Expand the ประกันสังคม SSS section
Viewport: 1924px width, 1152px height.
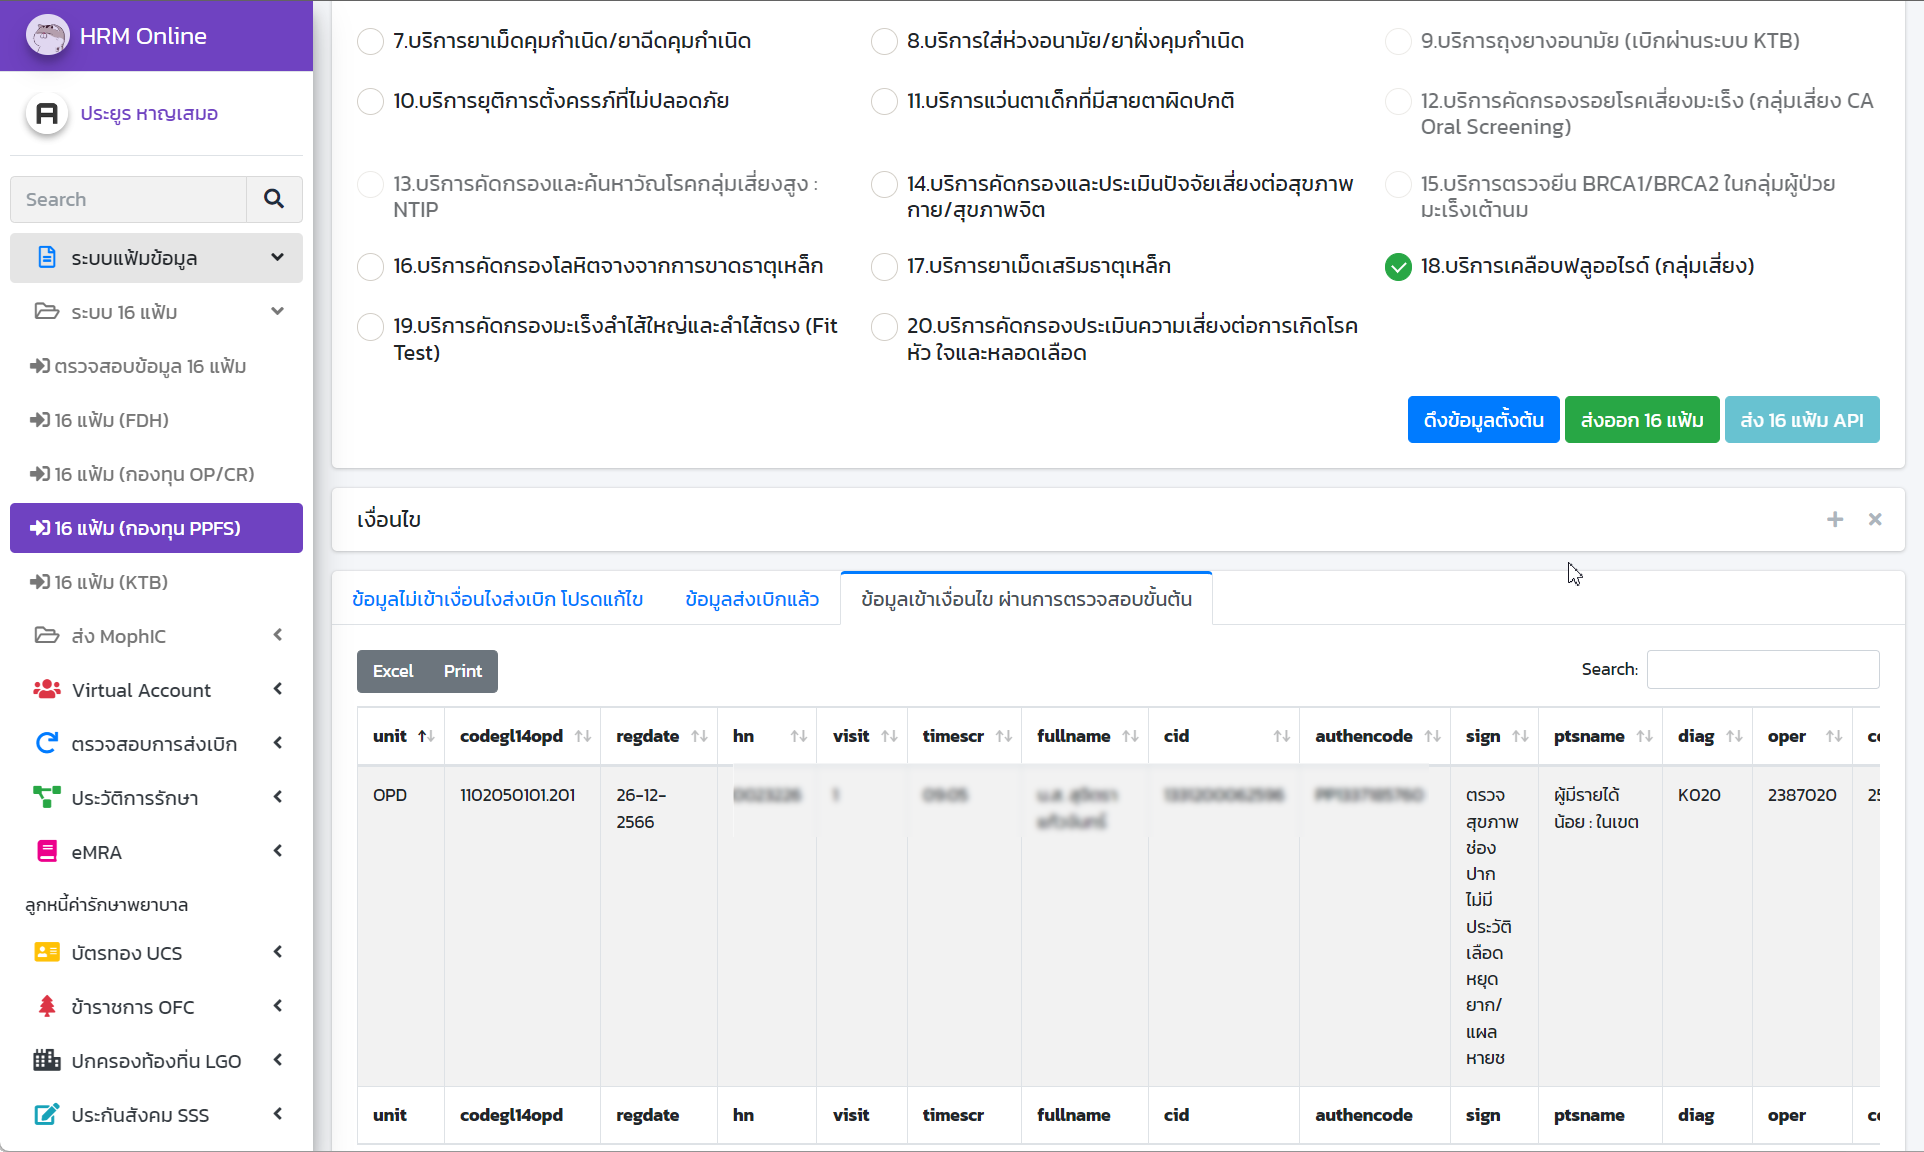click(x=277, y=1114)
